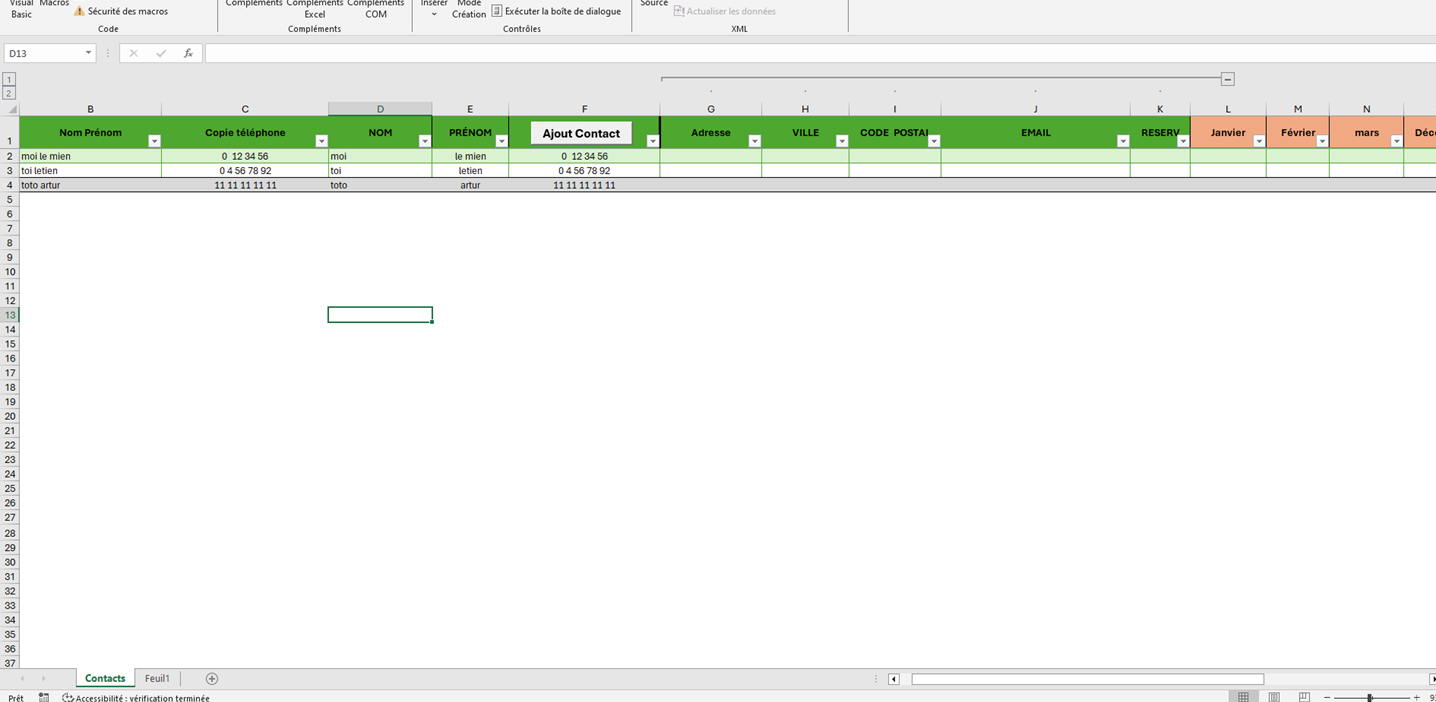The height and width of the screenshot is (702, 1436).
Task: Click the Page Break Preview icon
Action: point(1303,697)
